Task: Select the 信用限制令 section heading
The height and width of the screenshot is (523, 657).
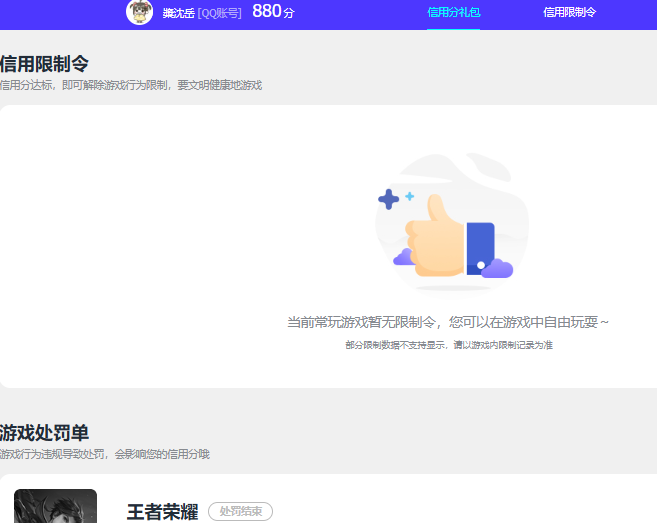Action: click(44, 64)
